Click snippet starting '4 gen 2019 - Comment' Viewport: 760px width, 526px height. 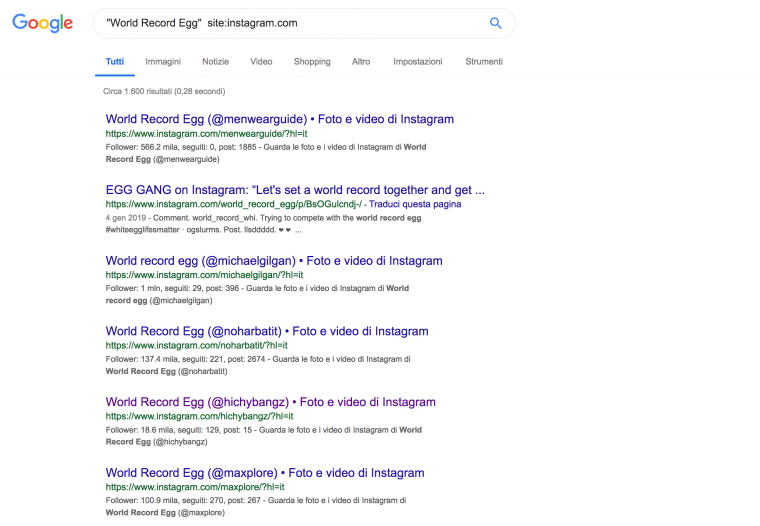tap(263, 224)
